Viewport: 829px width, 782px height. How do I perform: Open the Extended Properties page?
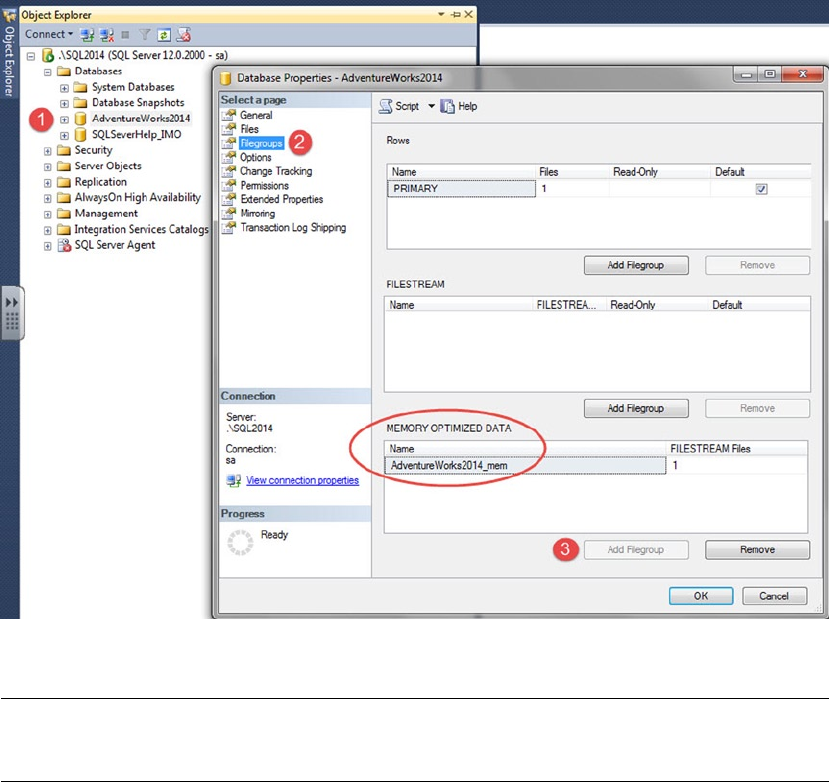point(281,199)
